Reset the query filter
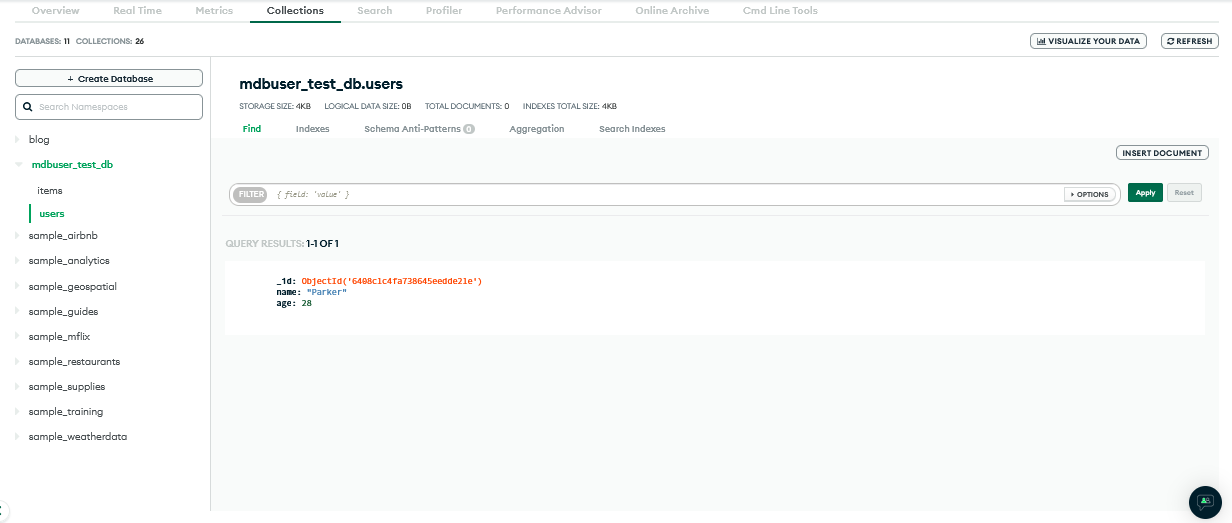The image size is (1232, 523). click(1184, 193)
